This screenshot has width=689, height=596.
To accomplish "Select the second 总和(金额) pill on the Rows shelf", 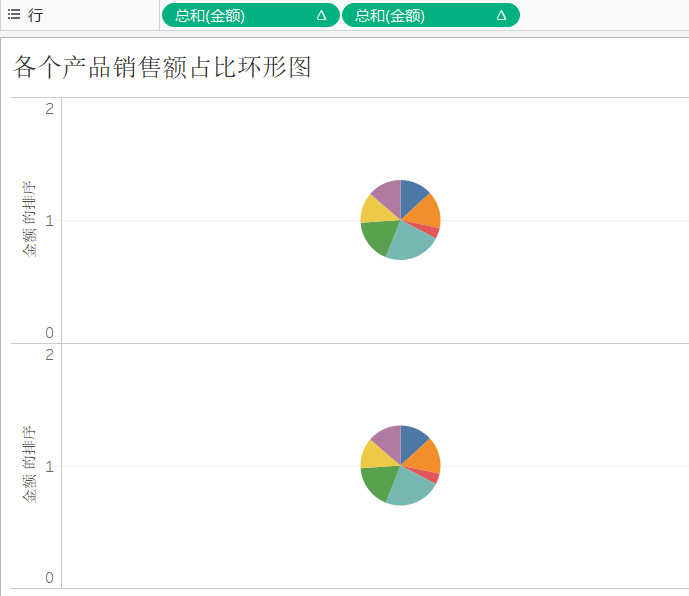I will point(418,15).
